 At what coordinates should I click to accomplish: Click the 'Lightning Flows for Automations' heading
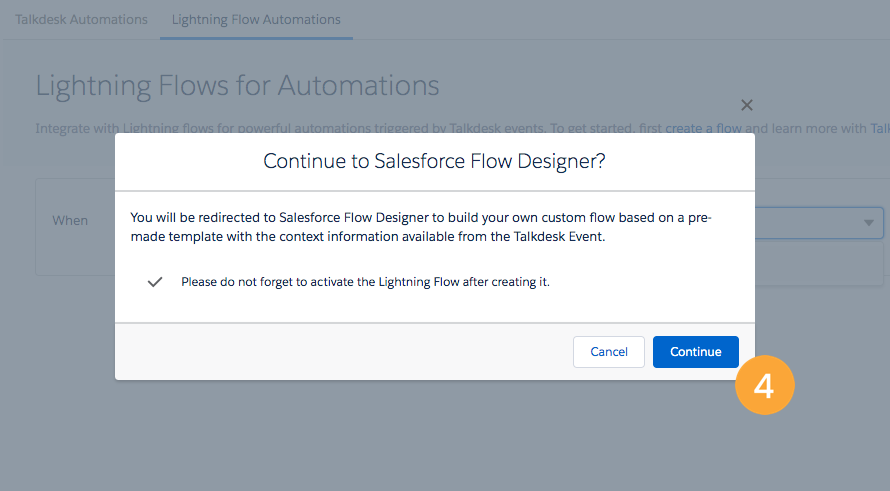click(x=237, y=86)
